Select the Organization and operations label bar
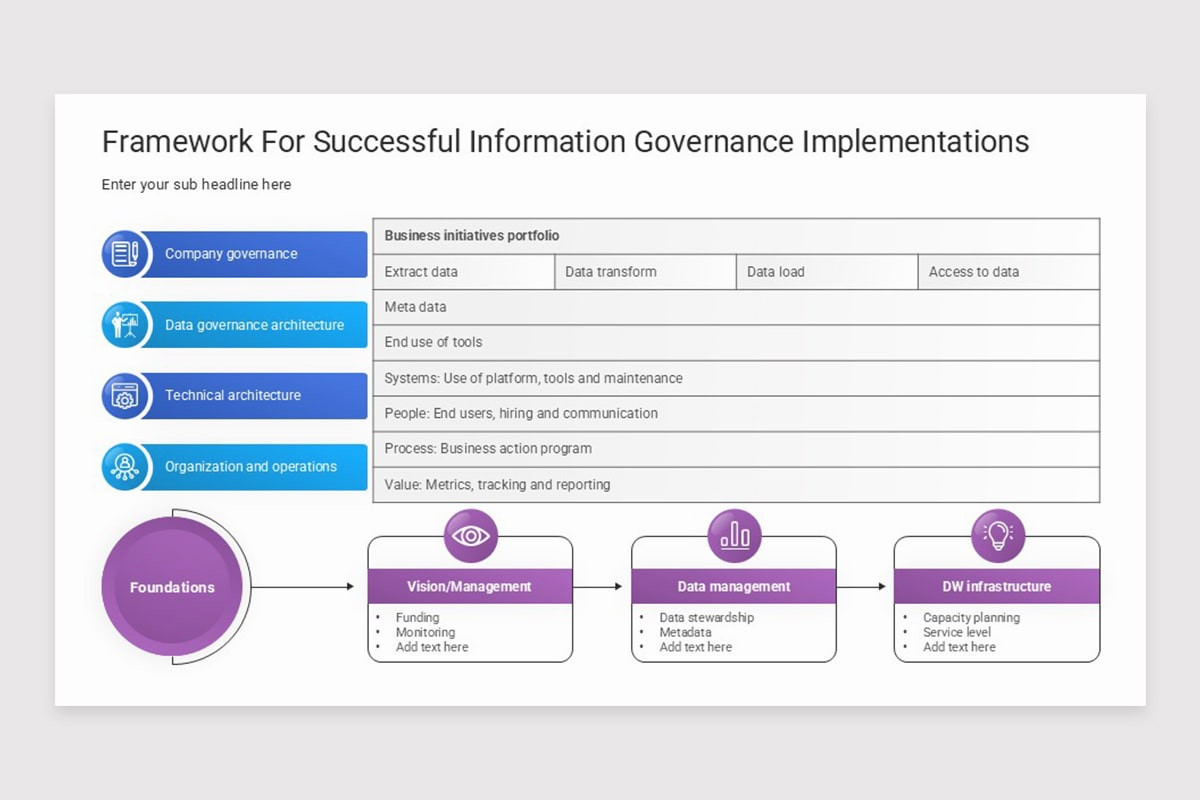This screenshot has width=1200, height=800. pos(256,467)
